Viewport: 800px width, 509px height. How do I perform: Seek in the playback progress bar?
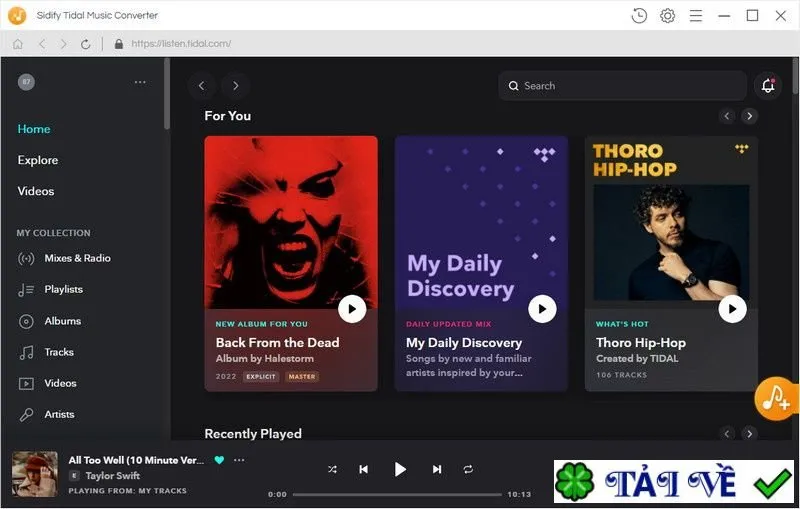pos(397,494)
